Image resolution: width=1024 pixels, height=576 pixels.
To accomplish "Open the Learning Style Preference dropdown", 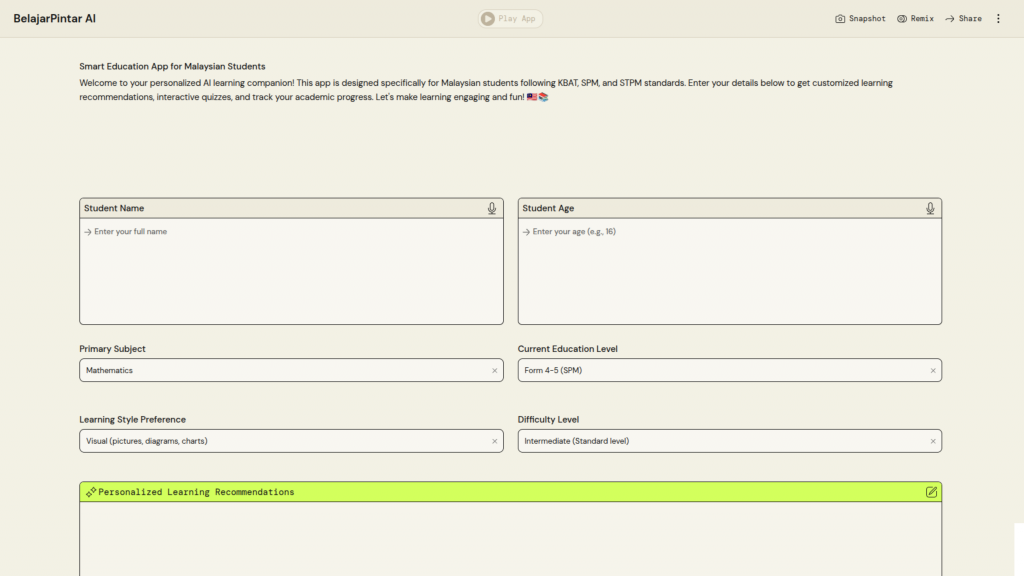I will tap(280, 441).
